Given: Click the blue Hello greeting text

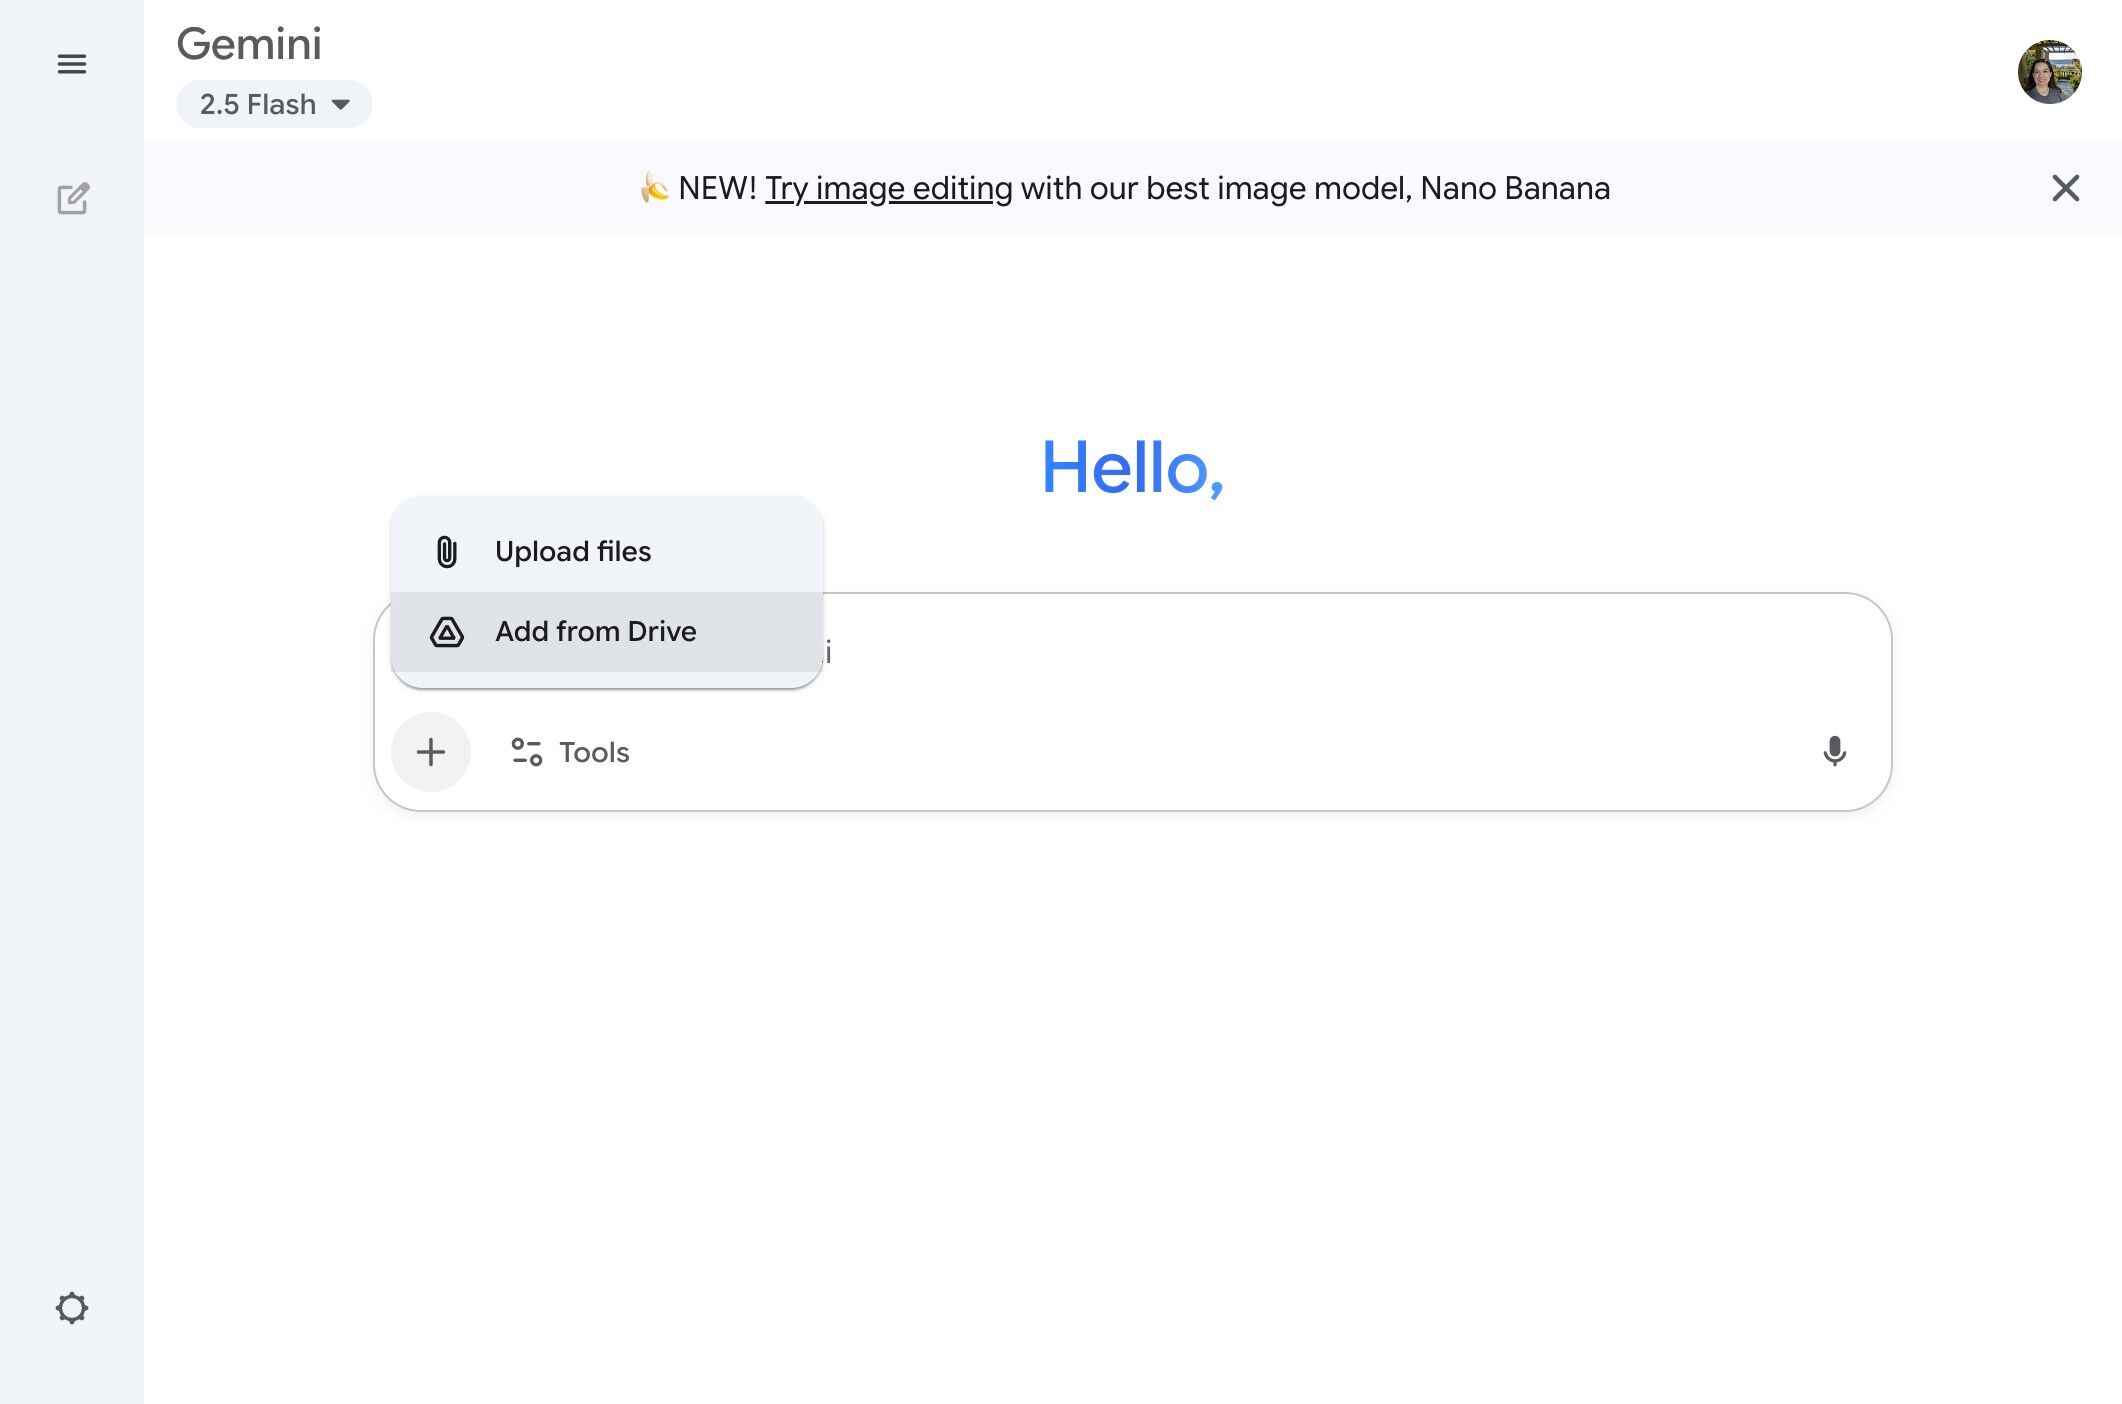Looking at the screenshot, I should point(1132,468).
